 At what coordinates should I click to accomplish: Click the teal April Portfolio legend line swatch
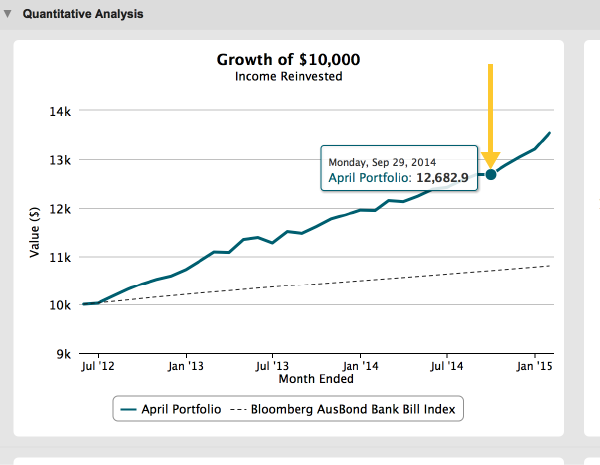tap(128, 409)
